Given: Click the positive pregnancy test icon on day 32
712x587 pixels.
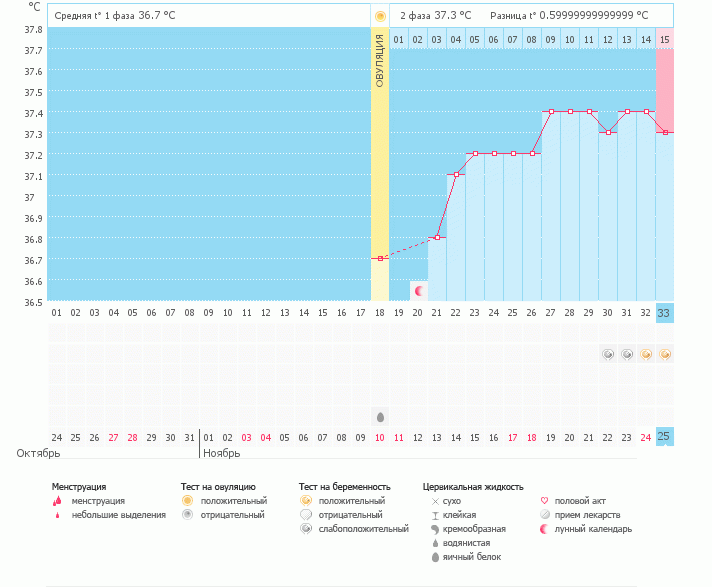Looking at the screenshot, I should 646,354.
